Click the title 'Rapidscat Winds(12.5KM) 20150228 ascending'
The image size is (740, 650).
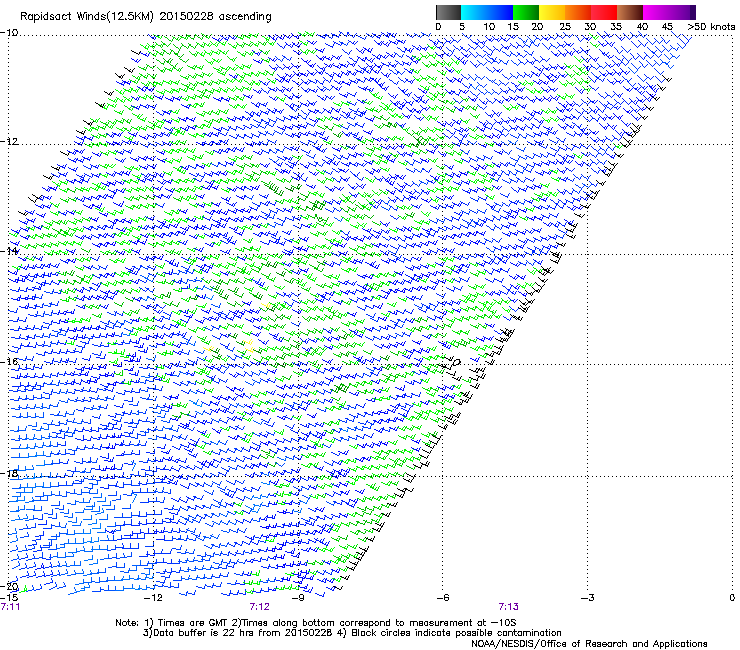point(146,17)
